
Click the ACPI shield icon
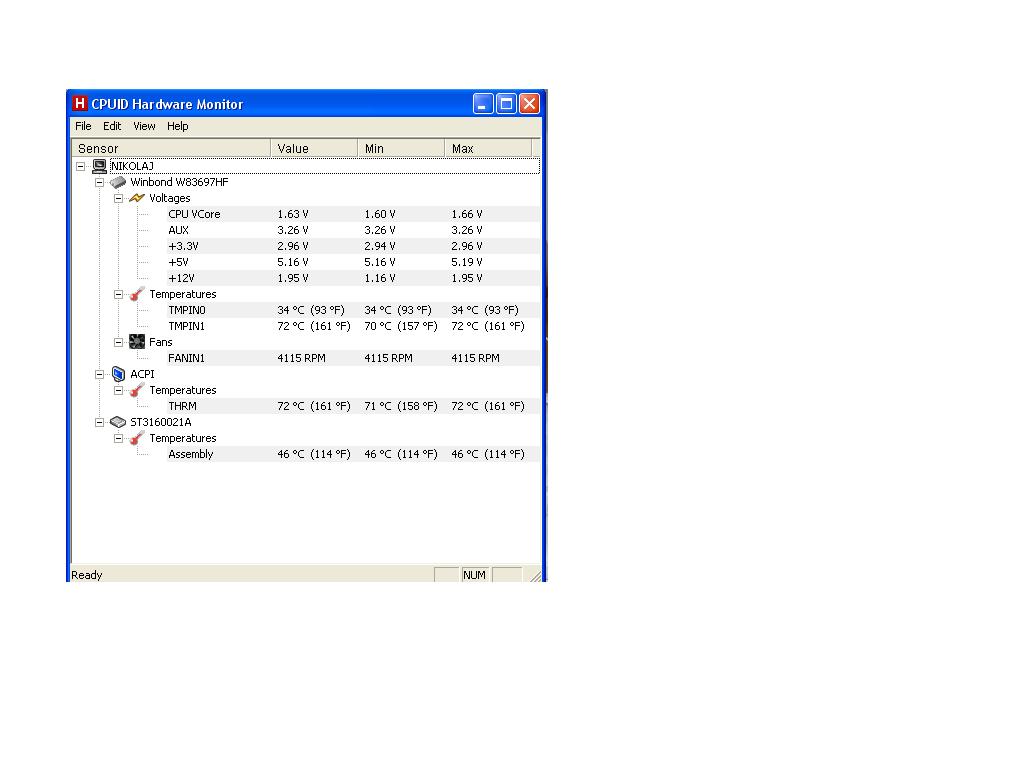[118, 374]
